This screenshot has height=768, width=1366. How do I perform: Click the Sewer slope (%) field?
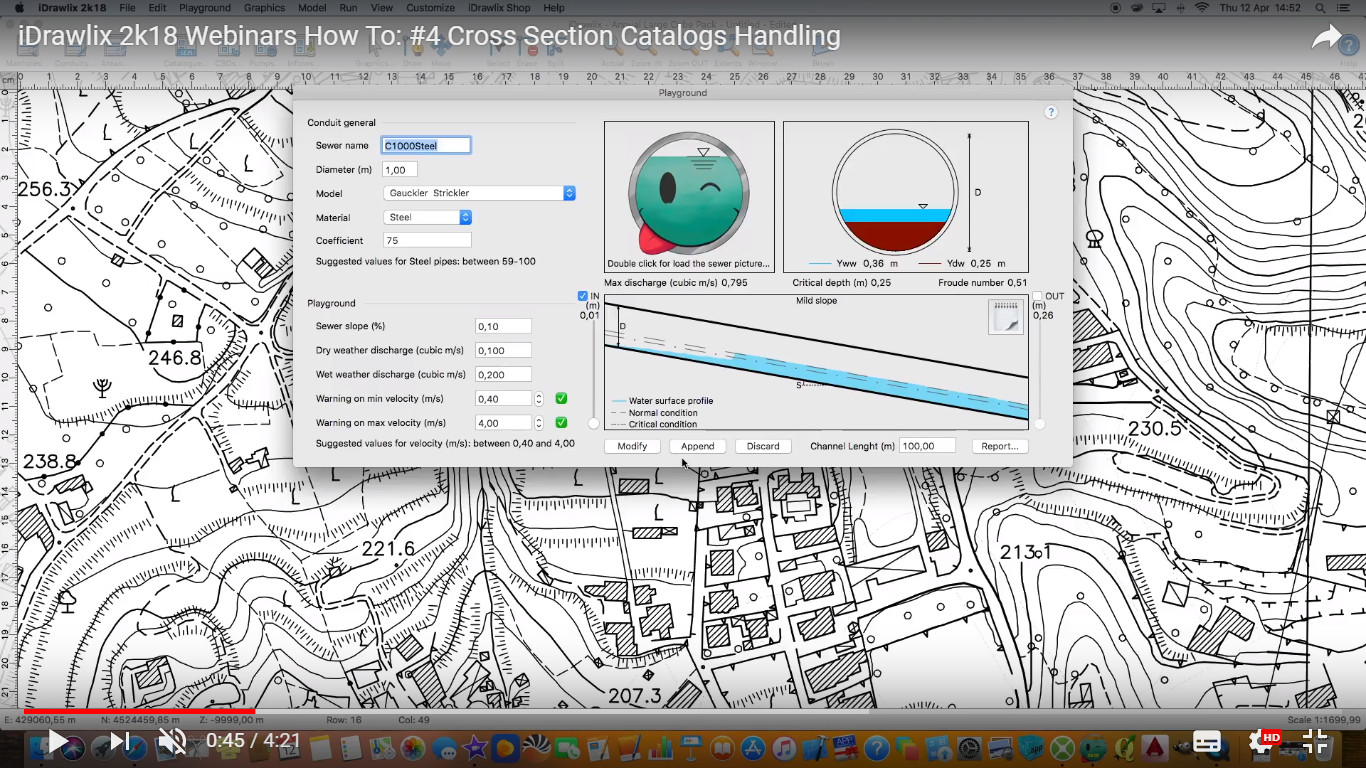[503, 326]
